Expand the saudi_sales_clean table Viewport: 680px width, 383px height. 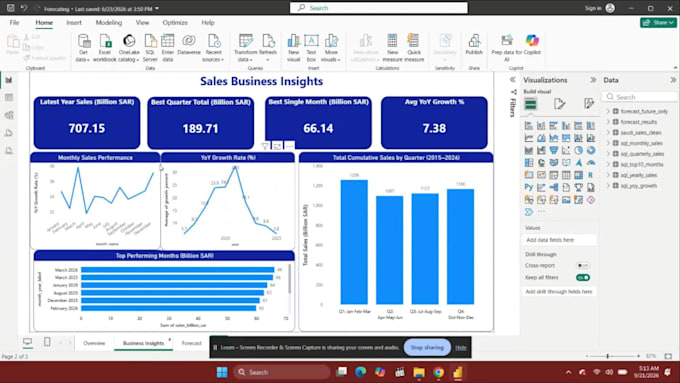pyautogui.click(x=608, y=133)
